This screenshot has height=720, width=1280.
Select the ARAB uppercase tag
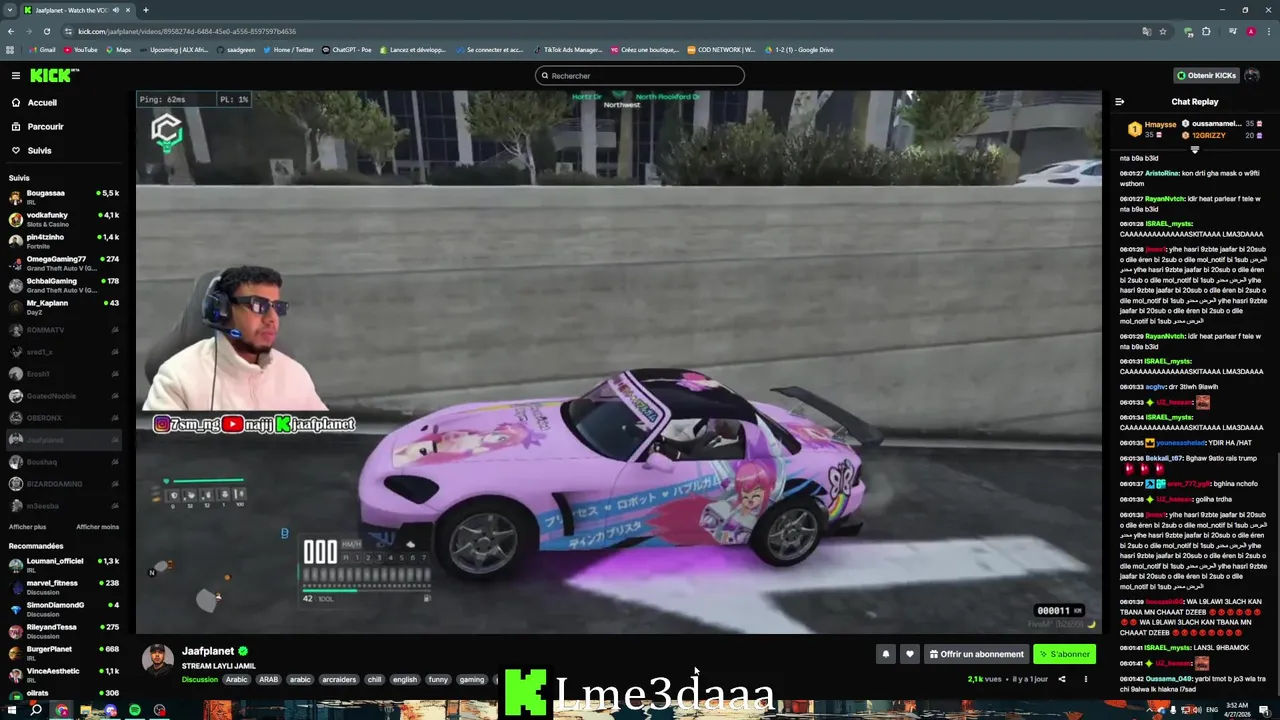pyautogui.click(x=269, y=680)
